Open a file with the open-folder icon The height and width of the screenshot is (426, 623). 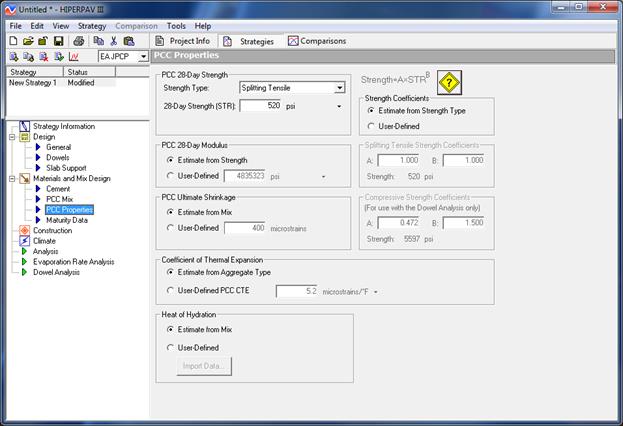click(28, 41)
